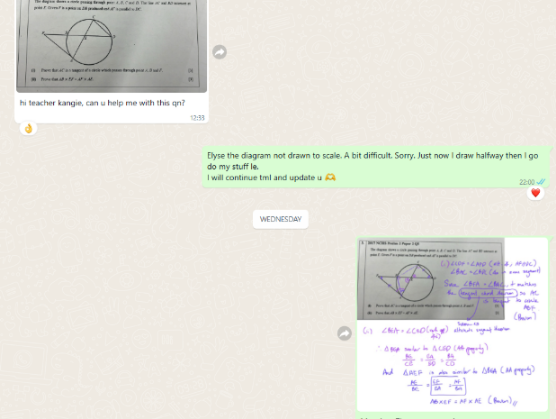Forward the outgoing handwritten solution image
Viewport: 556px width, 419px height.
(344, 333)
